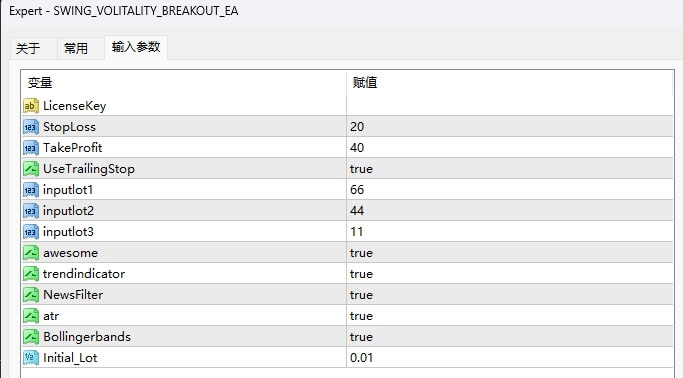The width and height of the screenshot is (683, 378).
Task: Click the awesome boolean icon
Action: click(x=31, y=253)
